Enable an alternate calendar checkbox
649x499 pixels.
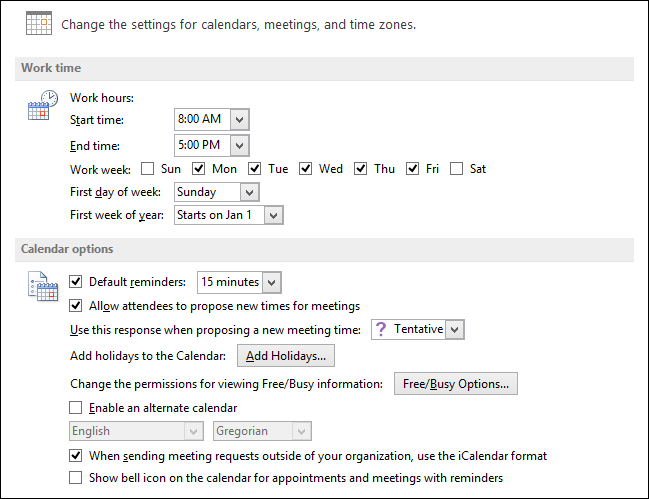click(x=76, y=408)
